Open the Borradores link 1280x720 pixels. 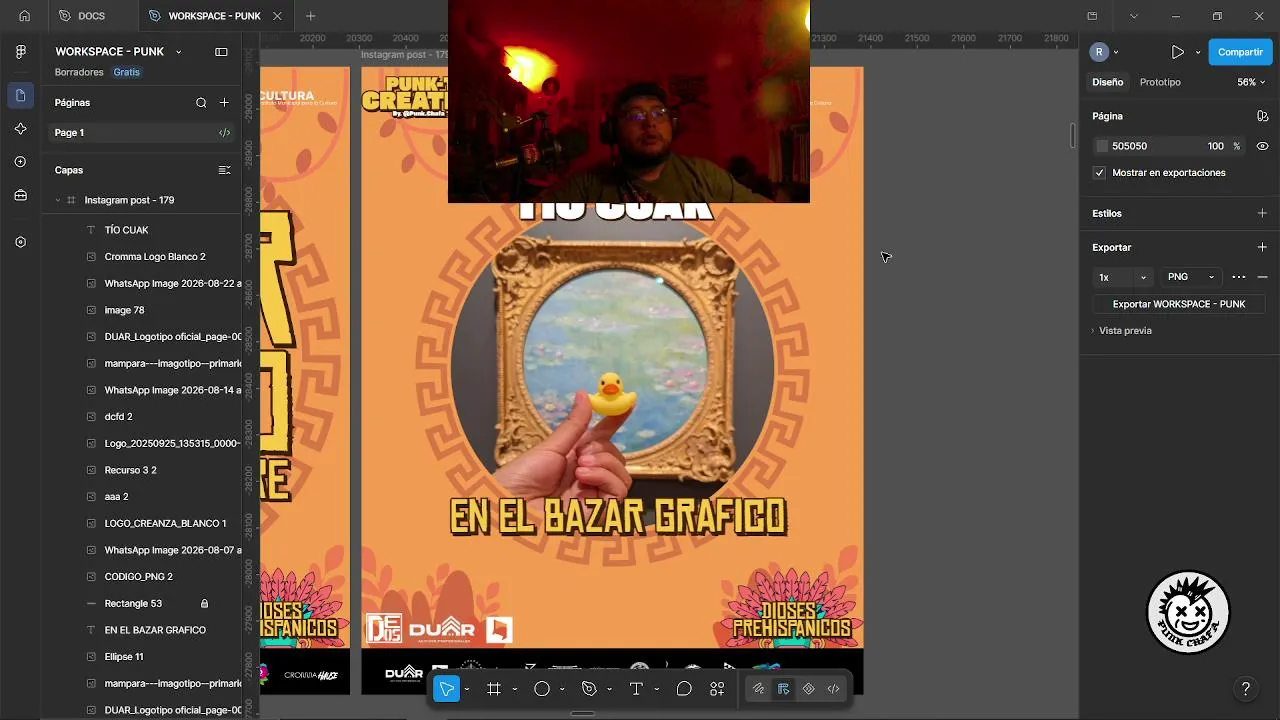point(79,72)
